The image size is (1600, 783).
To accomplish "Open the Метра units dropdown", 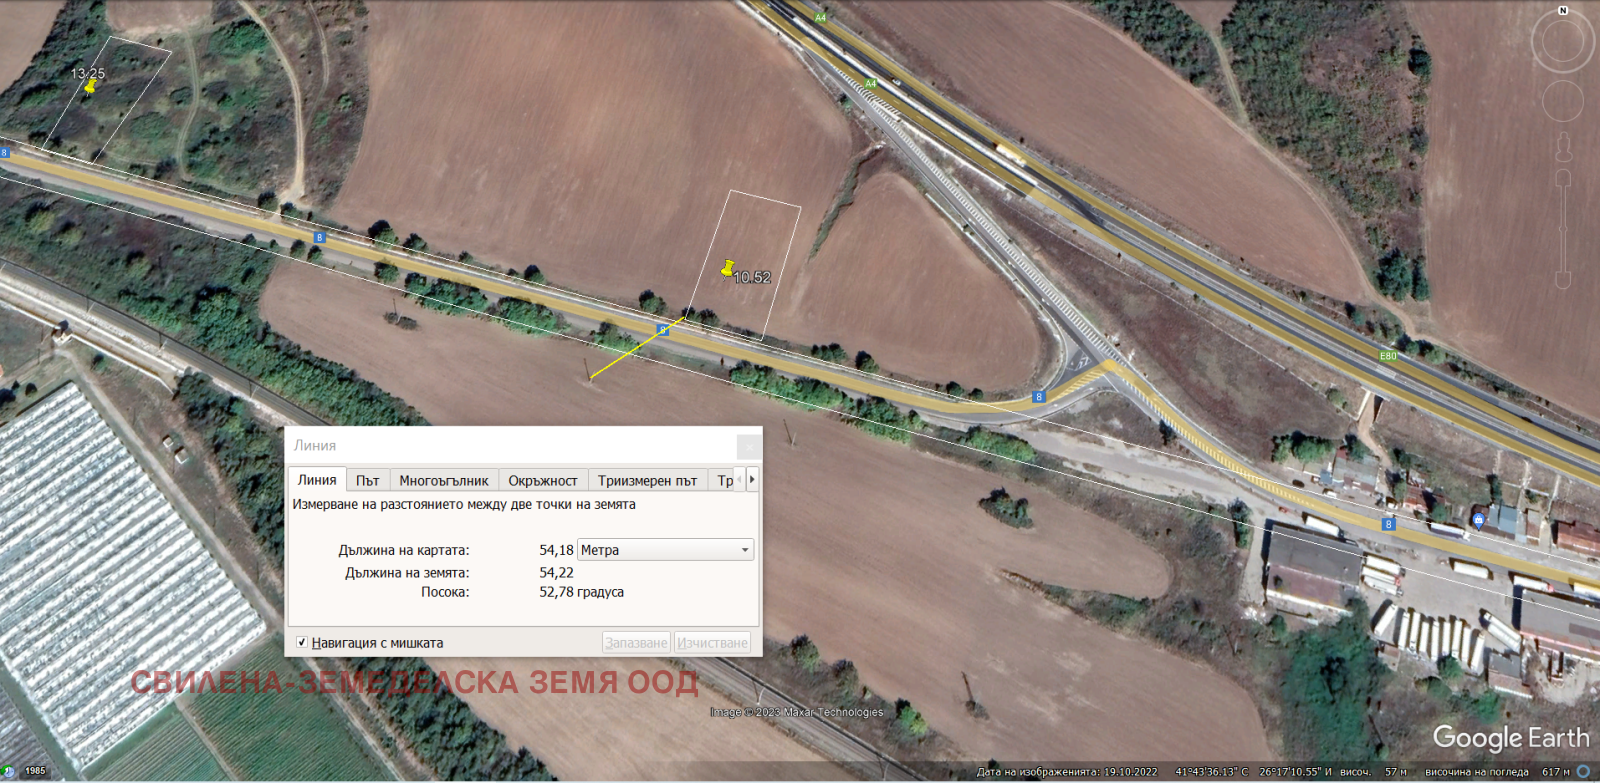I will [665, 550].
